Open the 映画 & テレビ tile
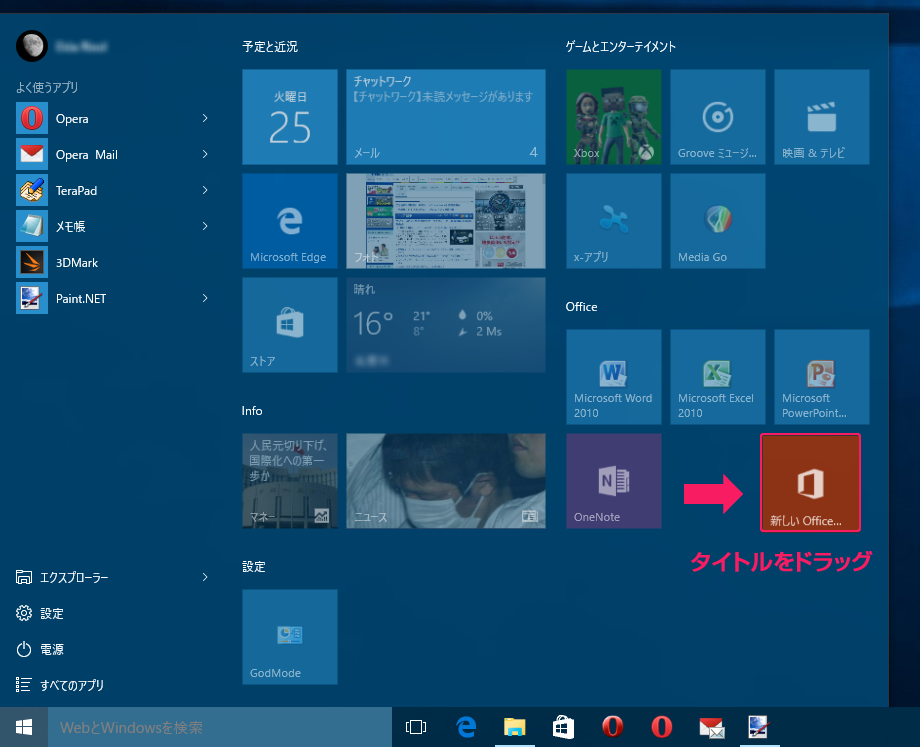The height and width of the screenshot is (747, 920). coord(822,117)
